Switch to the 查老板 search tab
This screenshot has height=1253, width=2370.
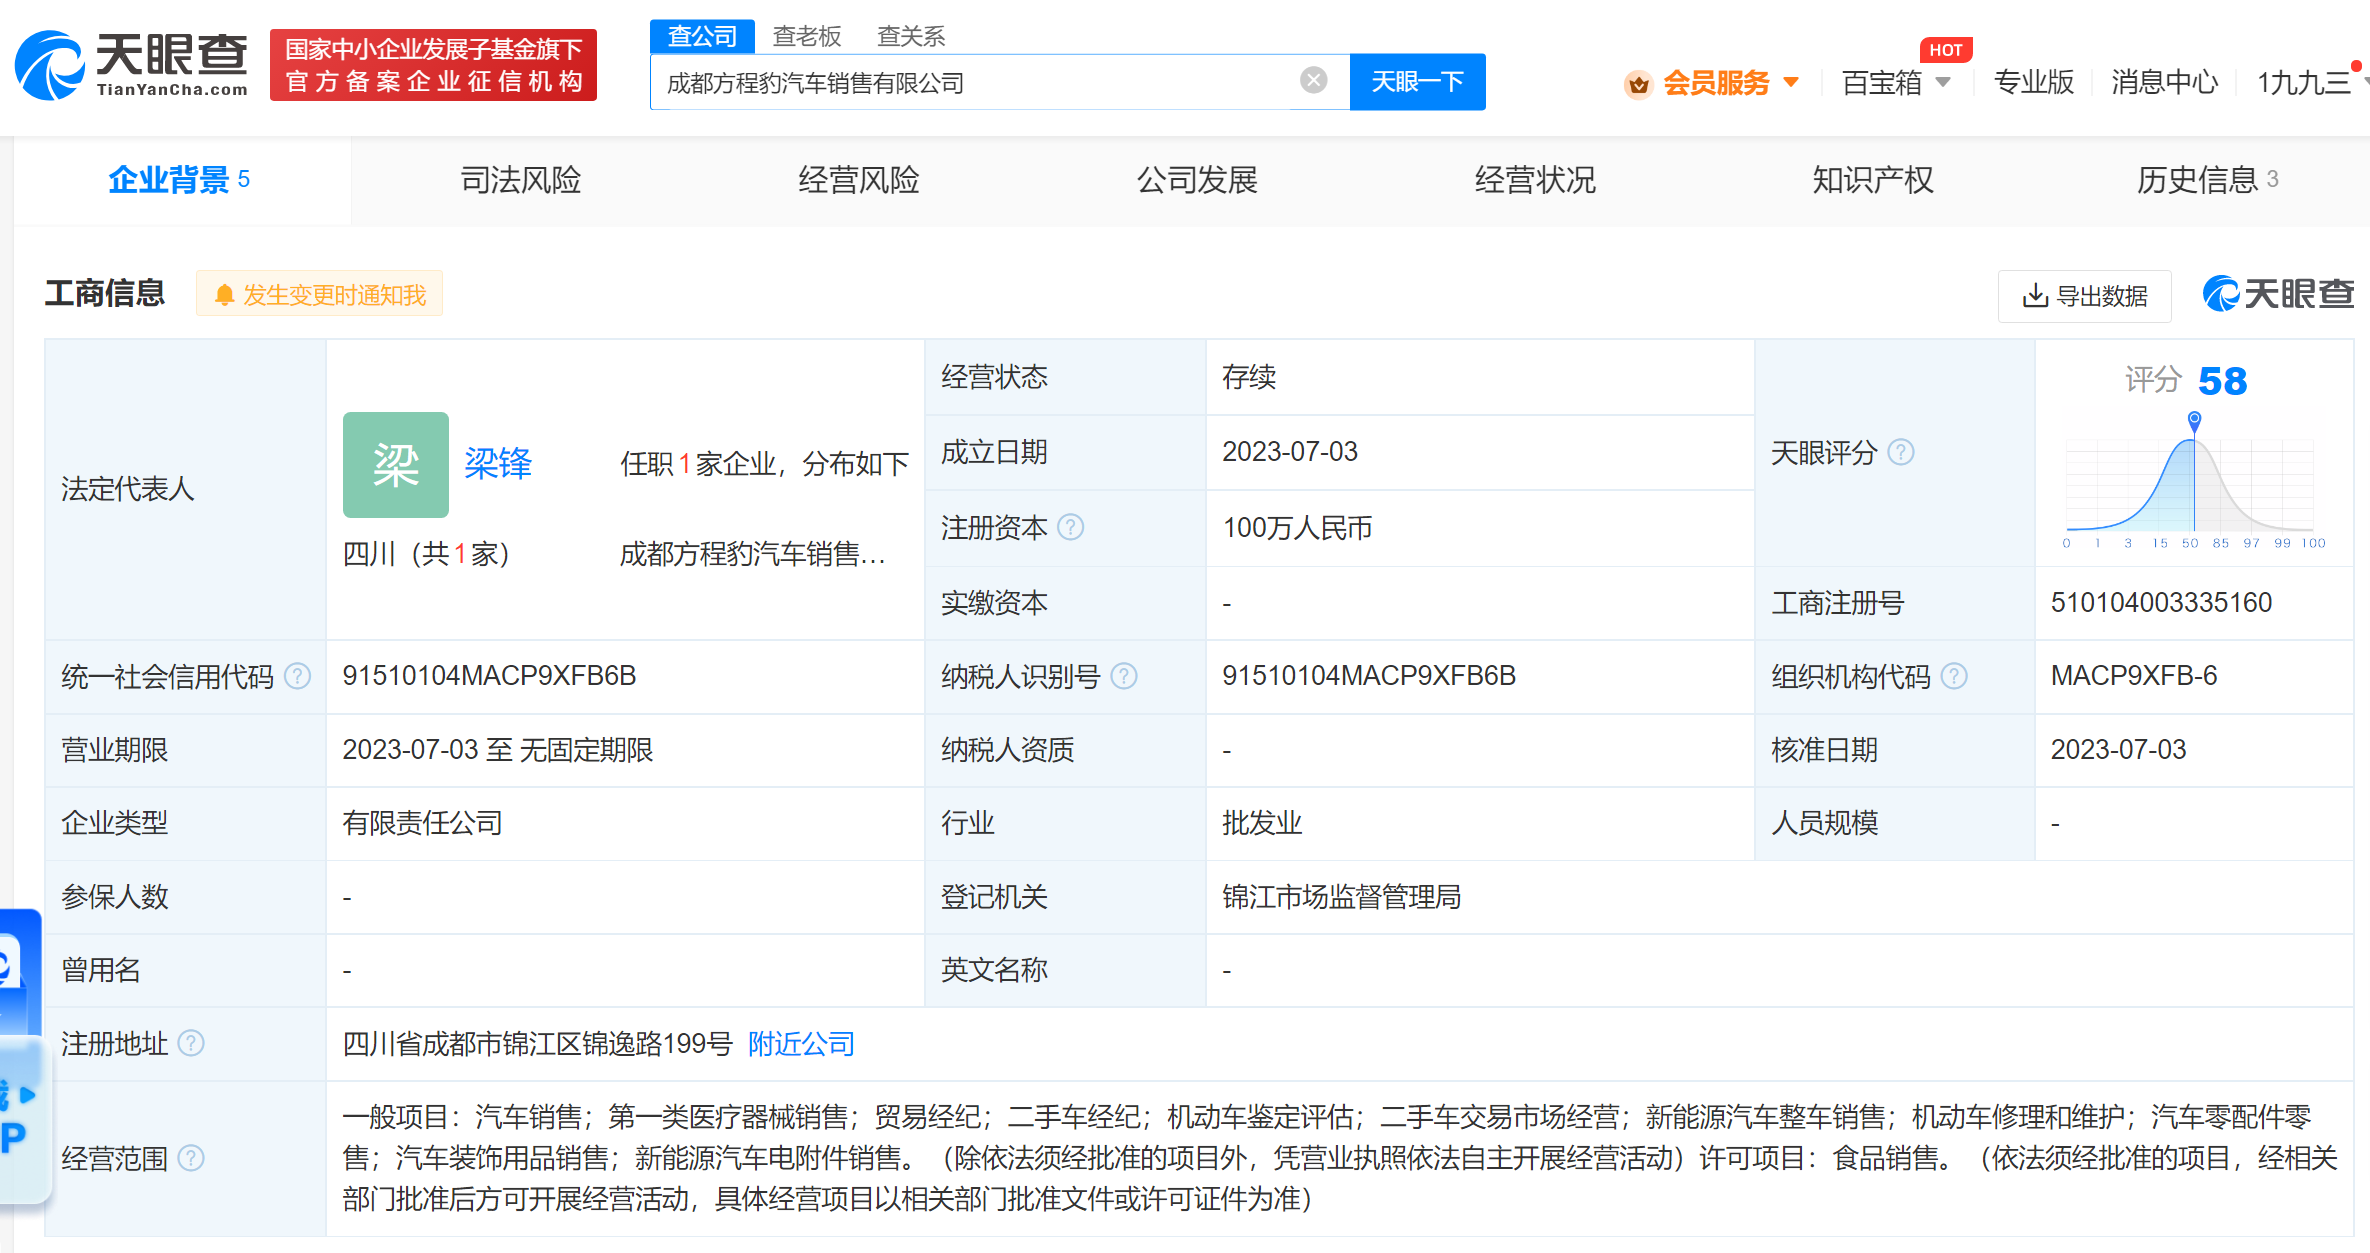807,36
